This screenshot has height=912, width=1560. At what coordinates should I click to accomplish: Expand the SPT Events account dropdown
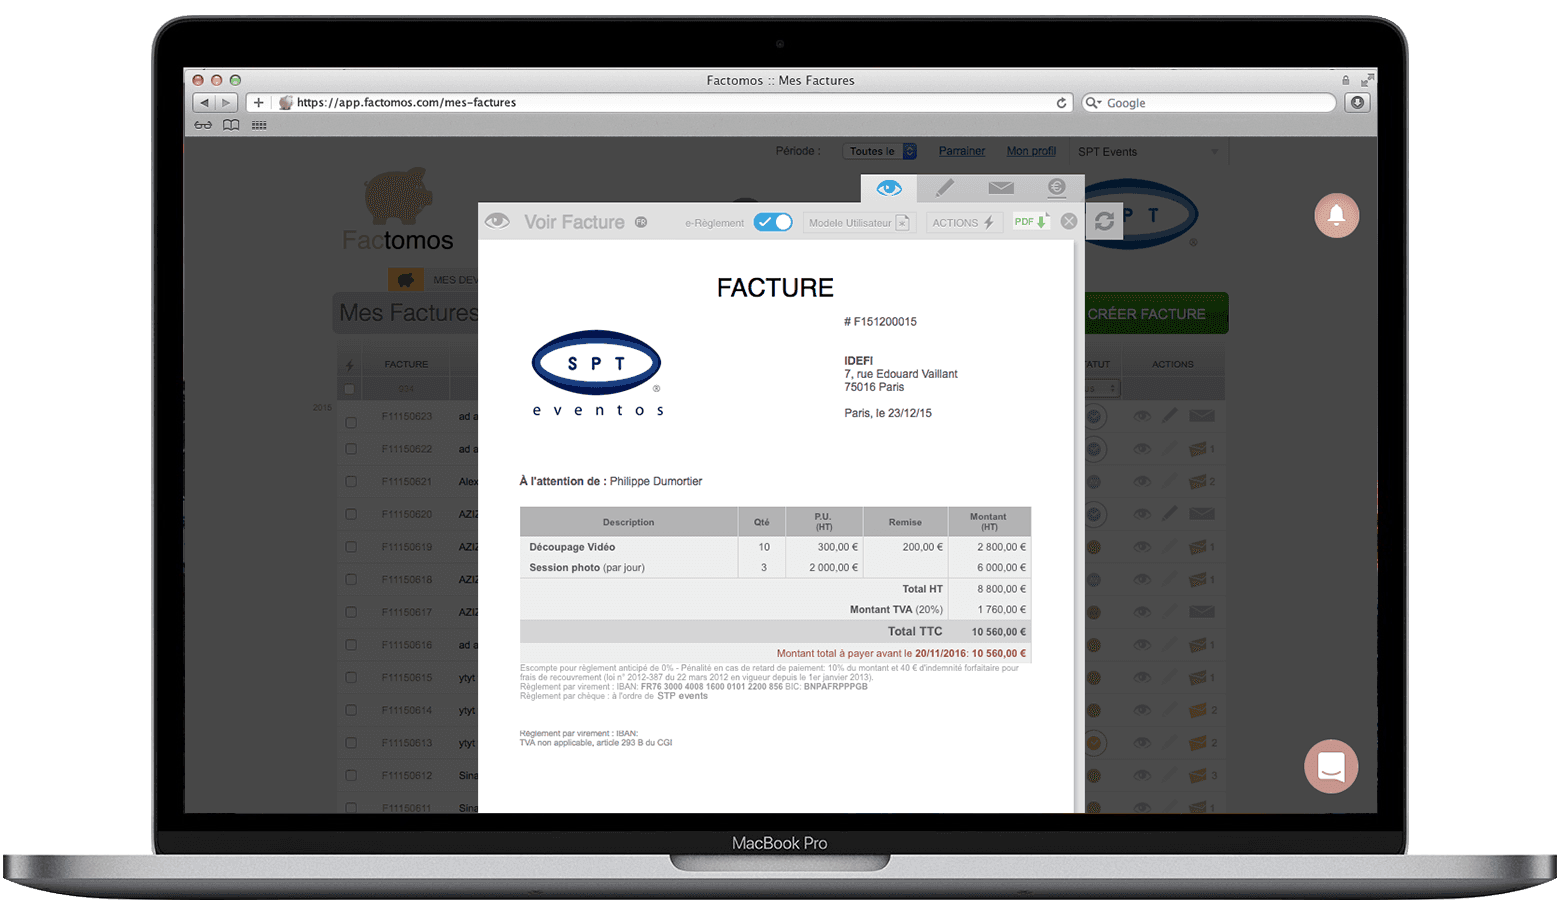pyautogui.click(x=1148, y=151)
